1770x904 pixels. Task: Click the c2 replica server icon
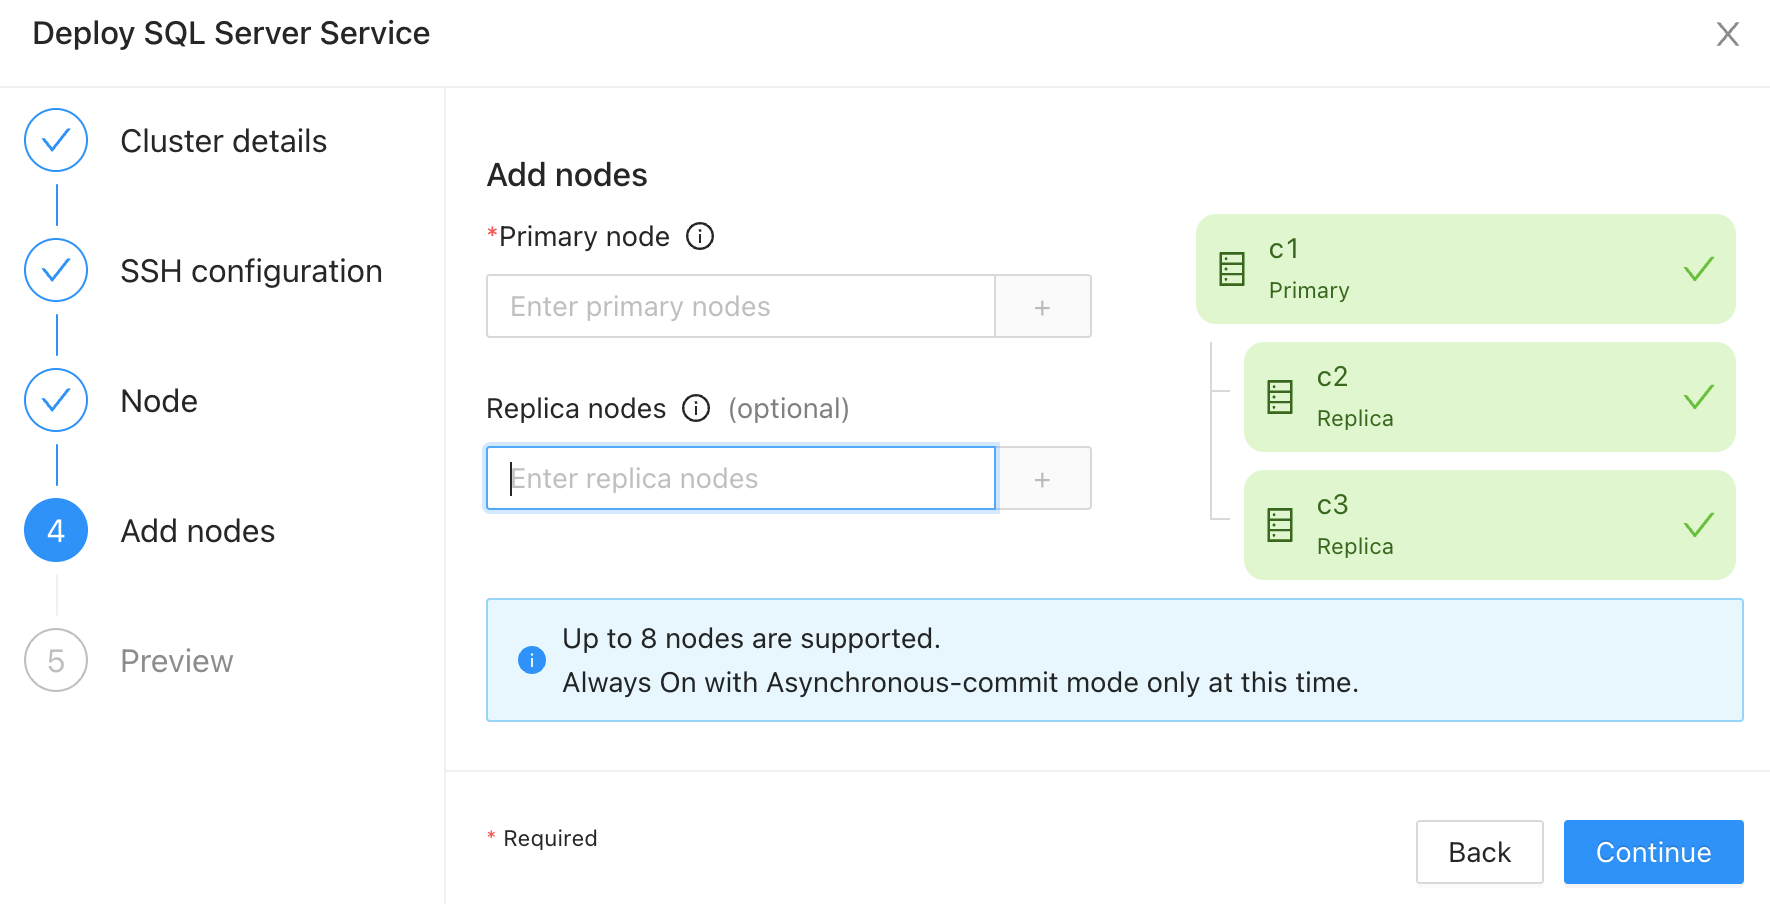click(x=1280, y=397)
